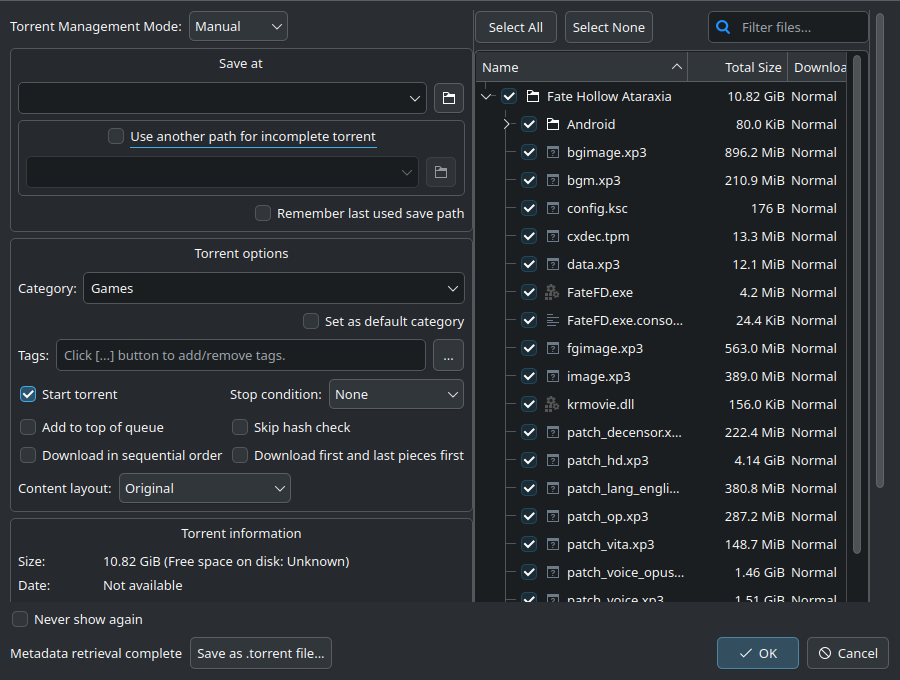Click the incomplete torrent path folder icon
The width and height of the screenshot is (900, 680).
point(441,172)
